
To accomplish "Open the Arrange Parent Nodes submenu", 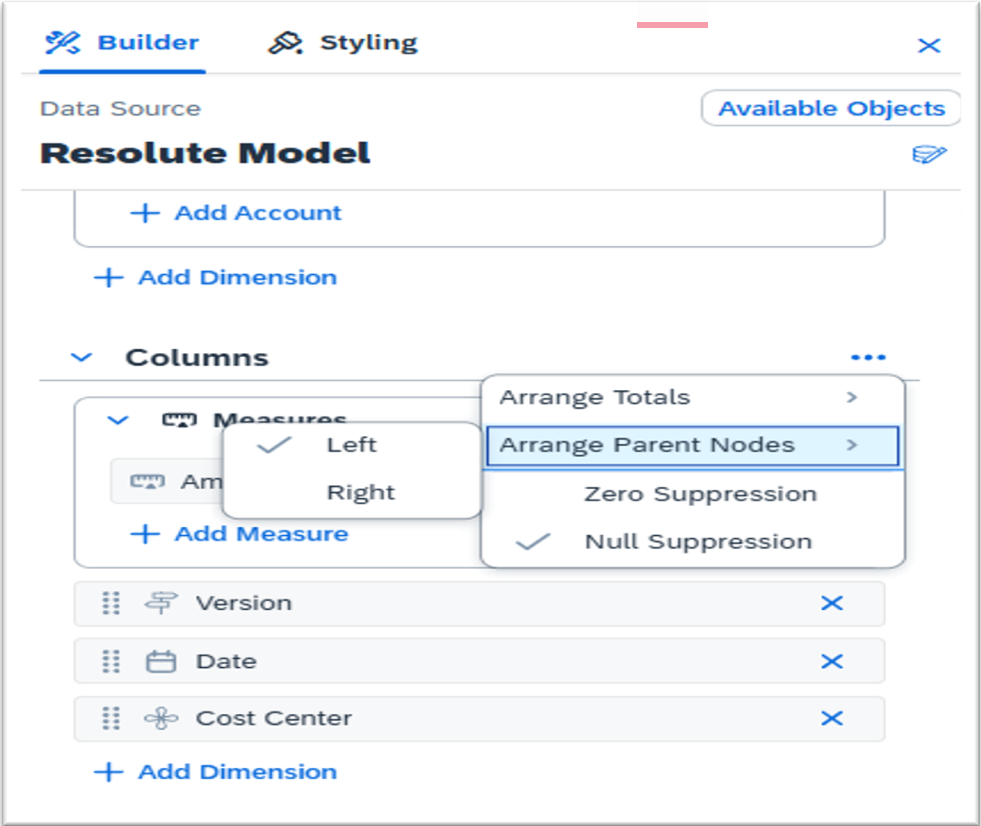I will click(x=692, y=446).
